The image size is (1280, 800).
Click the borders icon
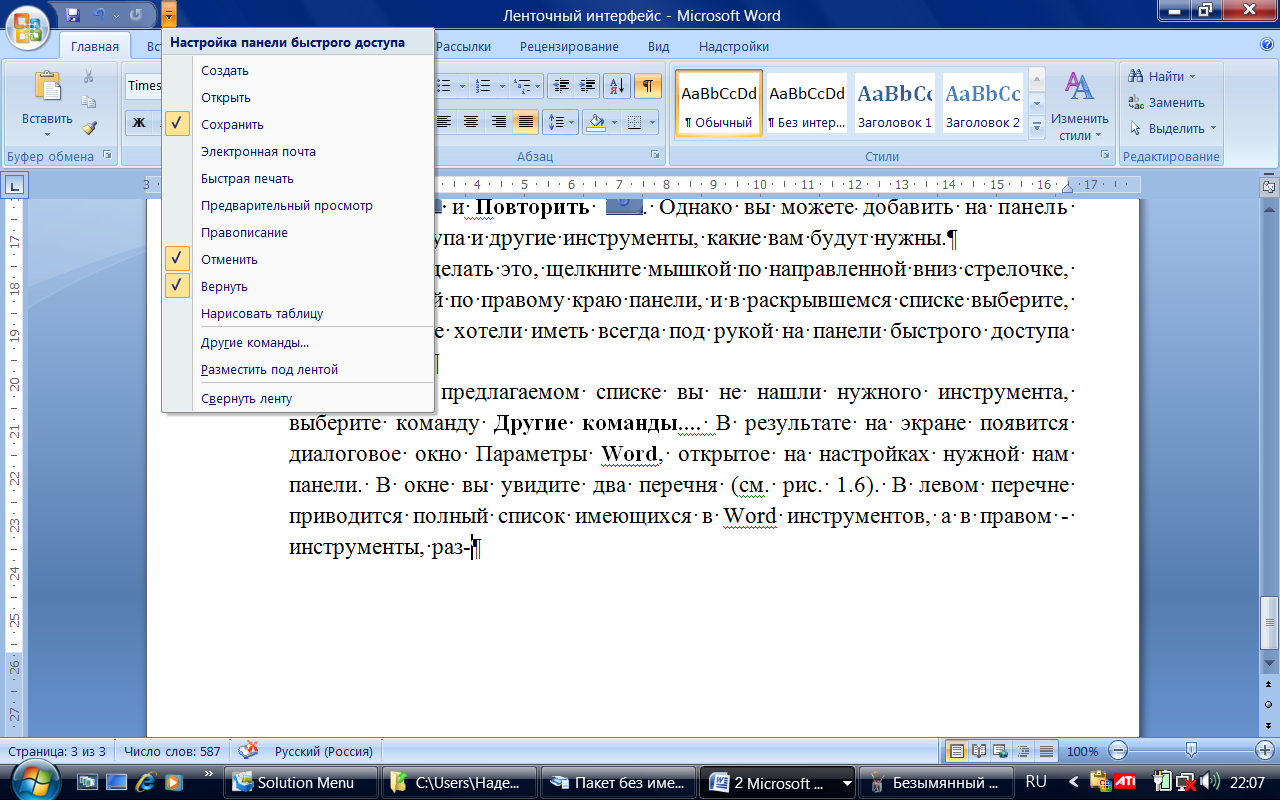[634, 122]
